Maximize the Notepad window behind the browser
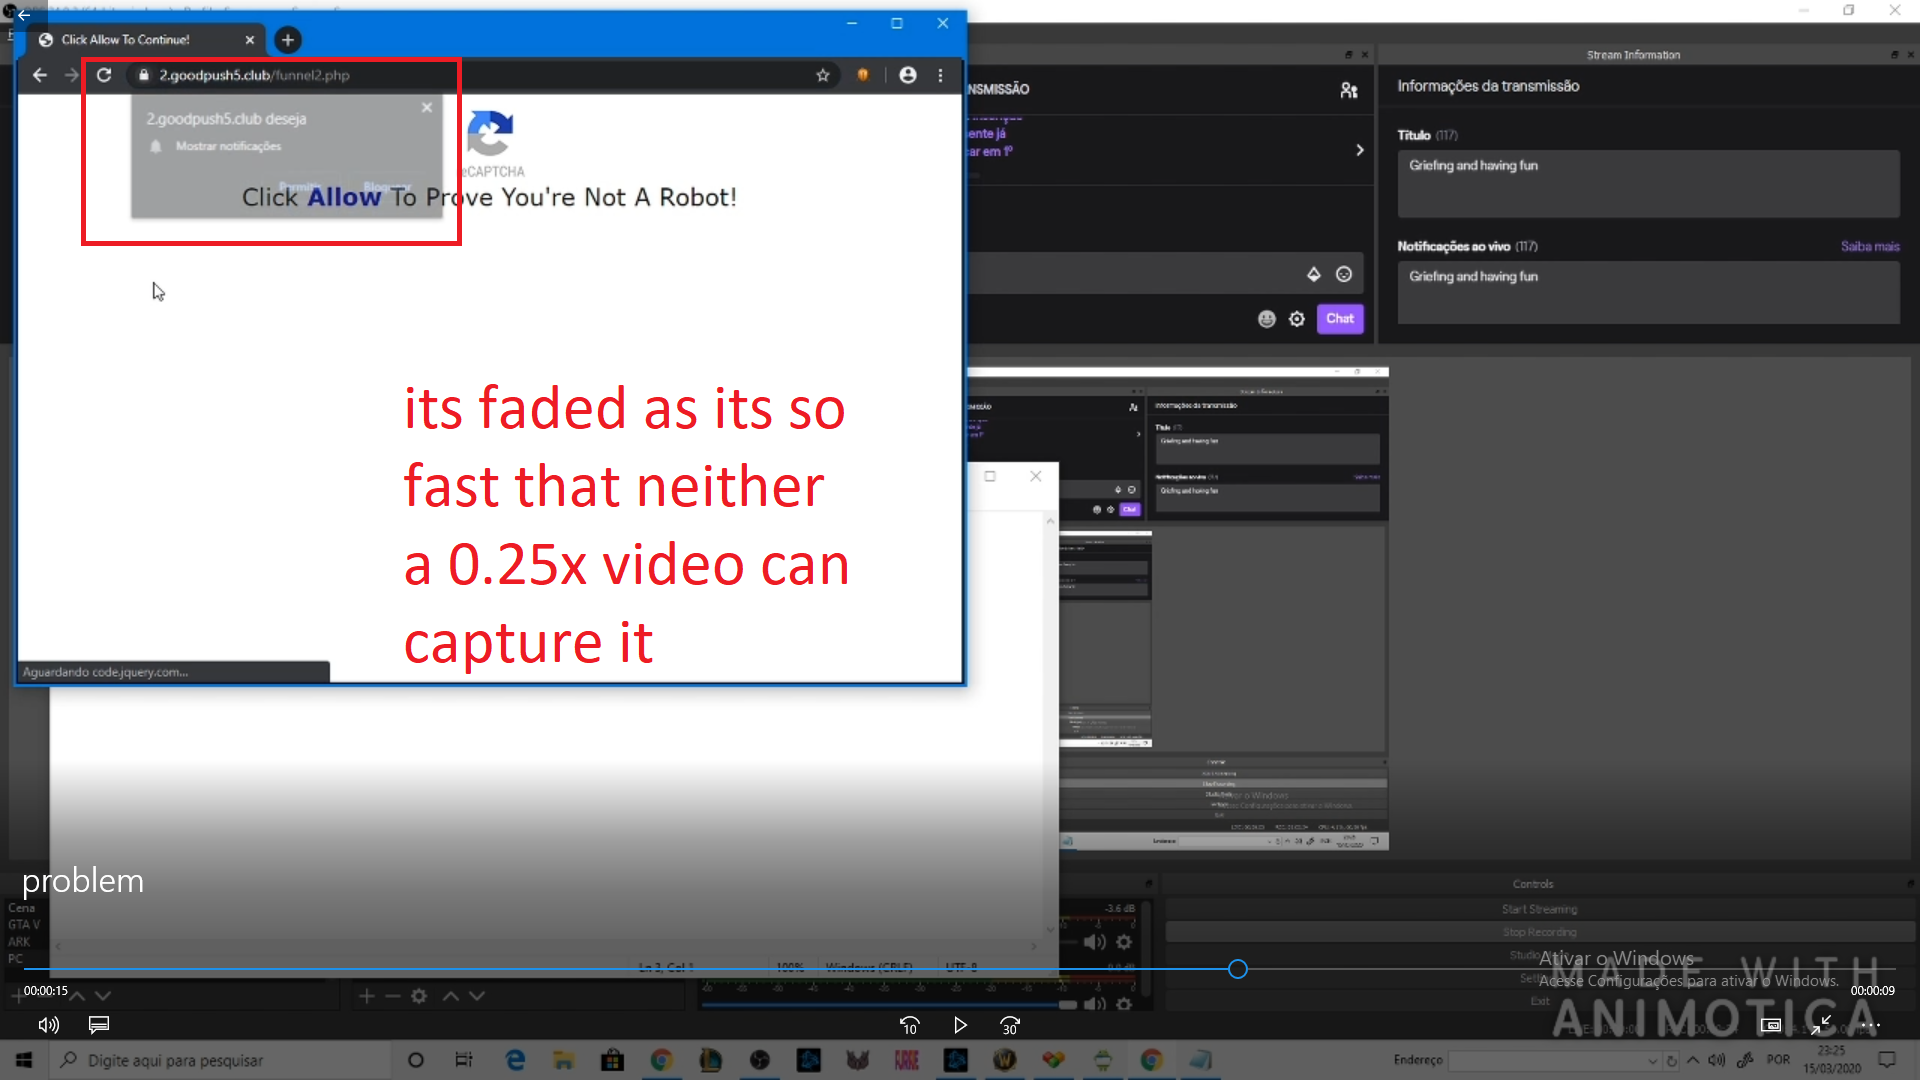Image resolution: width=1920 pixels, height=1080 pixels. (x=990, y=476)
